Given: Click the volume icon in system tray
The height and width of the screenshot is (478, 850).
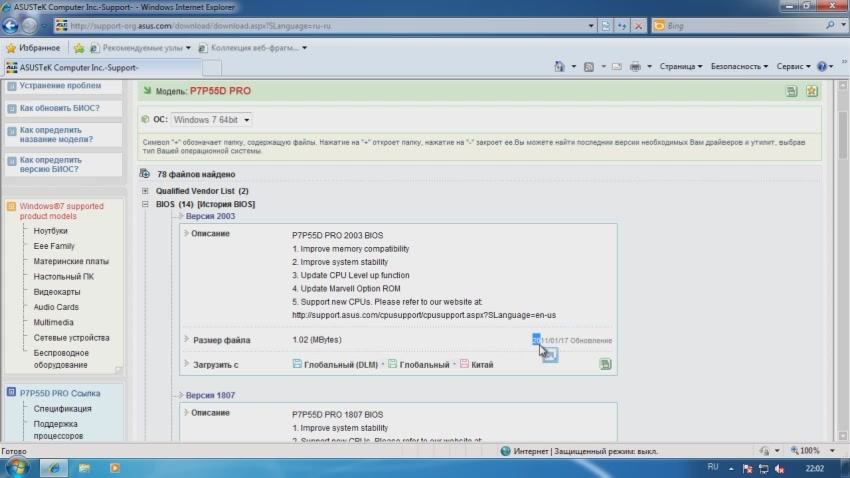Looking at the screenshot, I should pos(780,469).
